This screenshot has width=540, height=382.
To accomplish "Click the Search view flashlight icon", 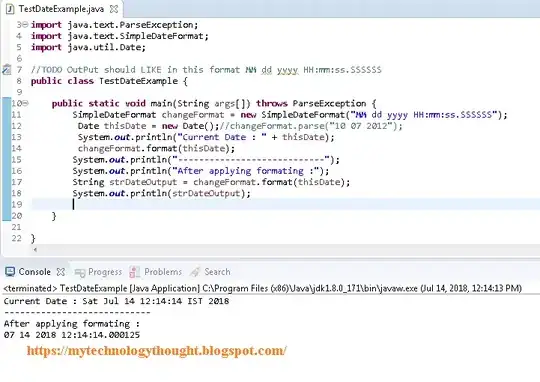I will click(195, 272).
